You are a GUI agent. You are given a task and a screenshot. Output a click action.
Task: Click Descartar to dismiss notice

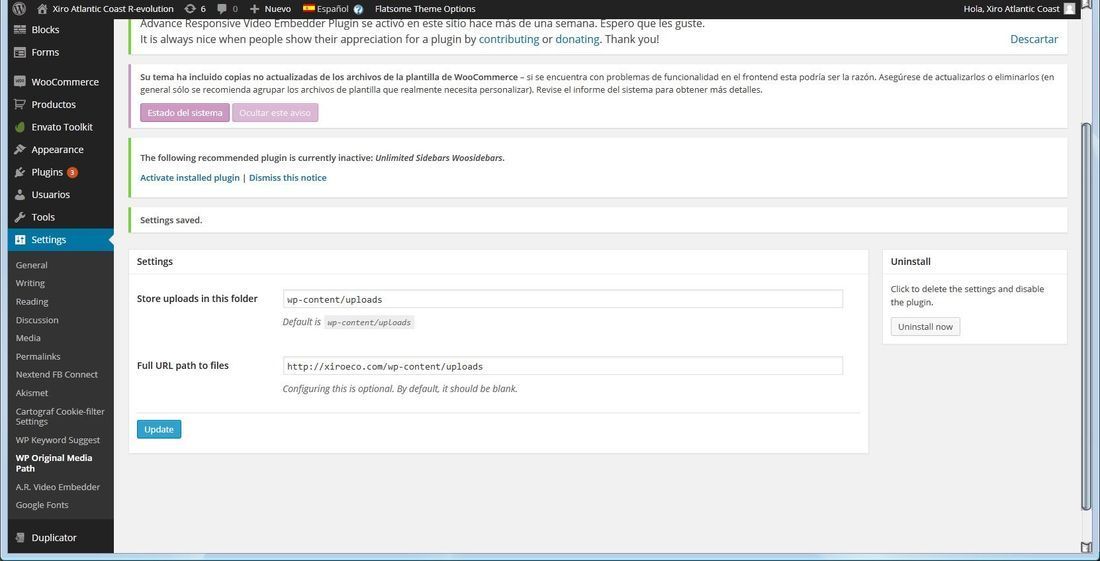coord(1034,39)
